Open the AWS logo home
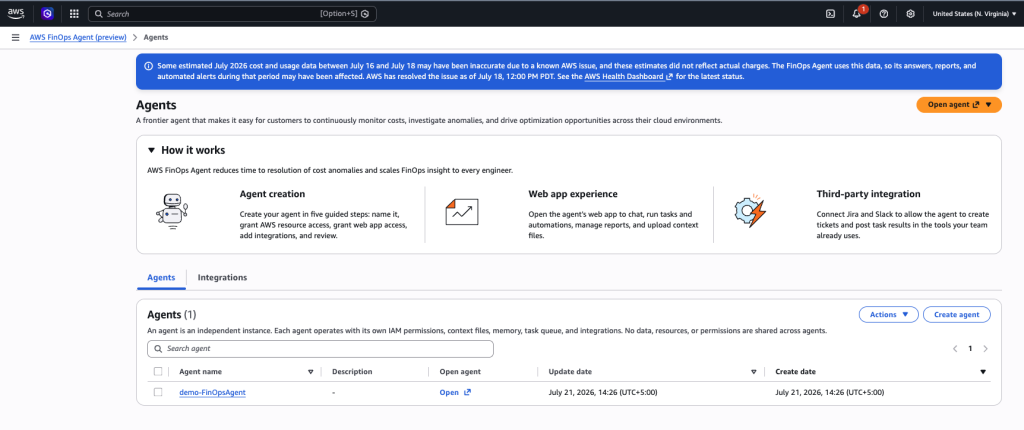 [16, 13]
